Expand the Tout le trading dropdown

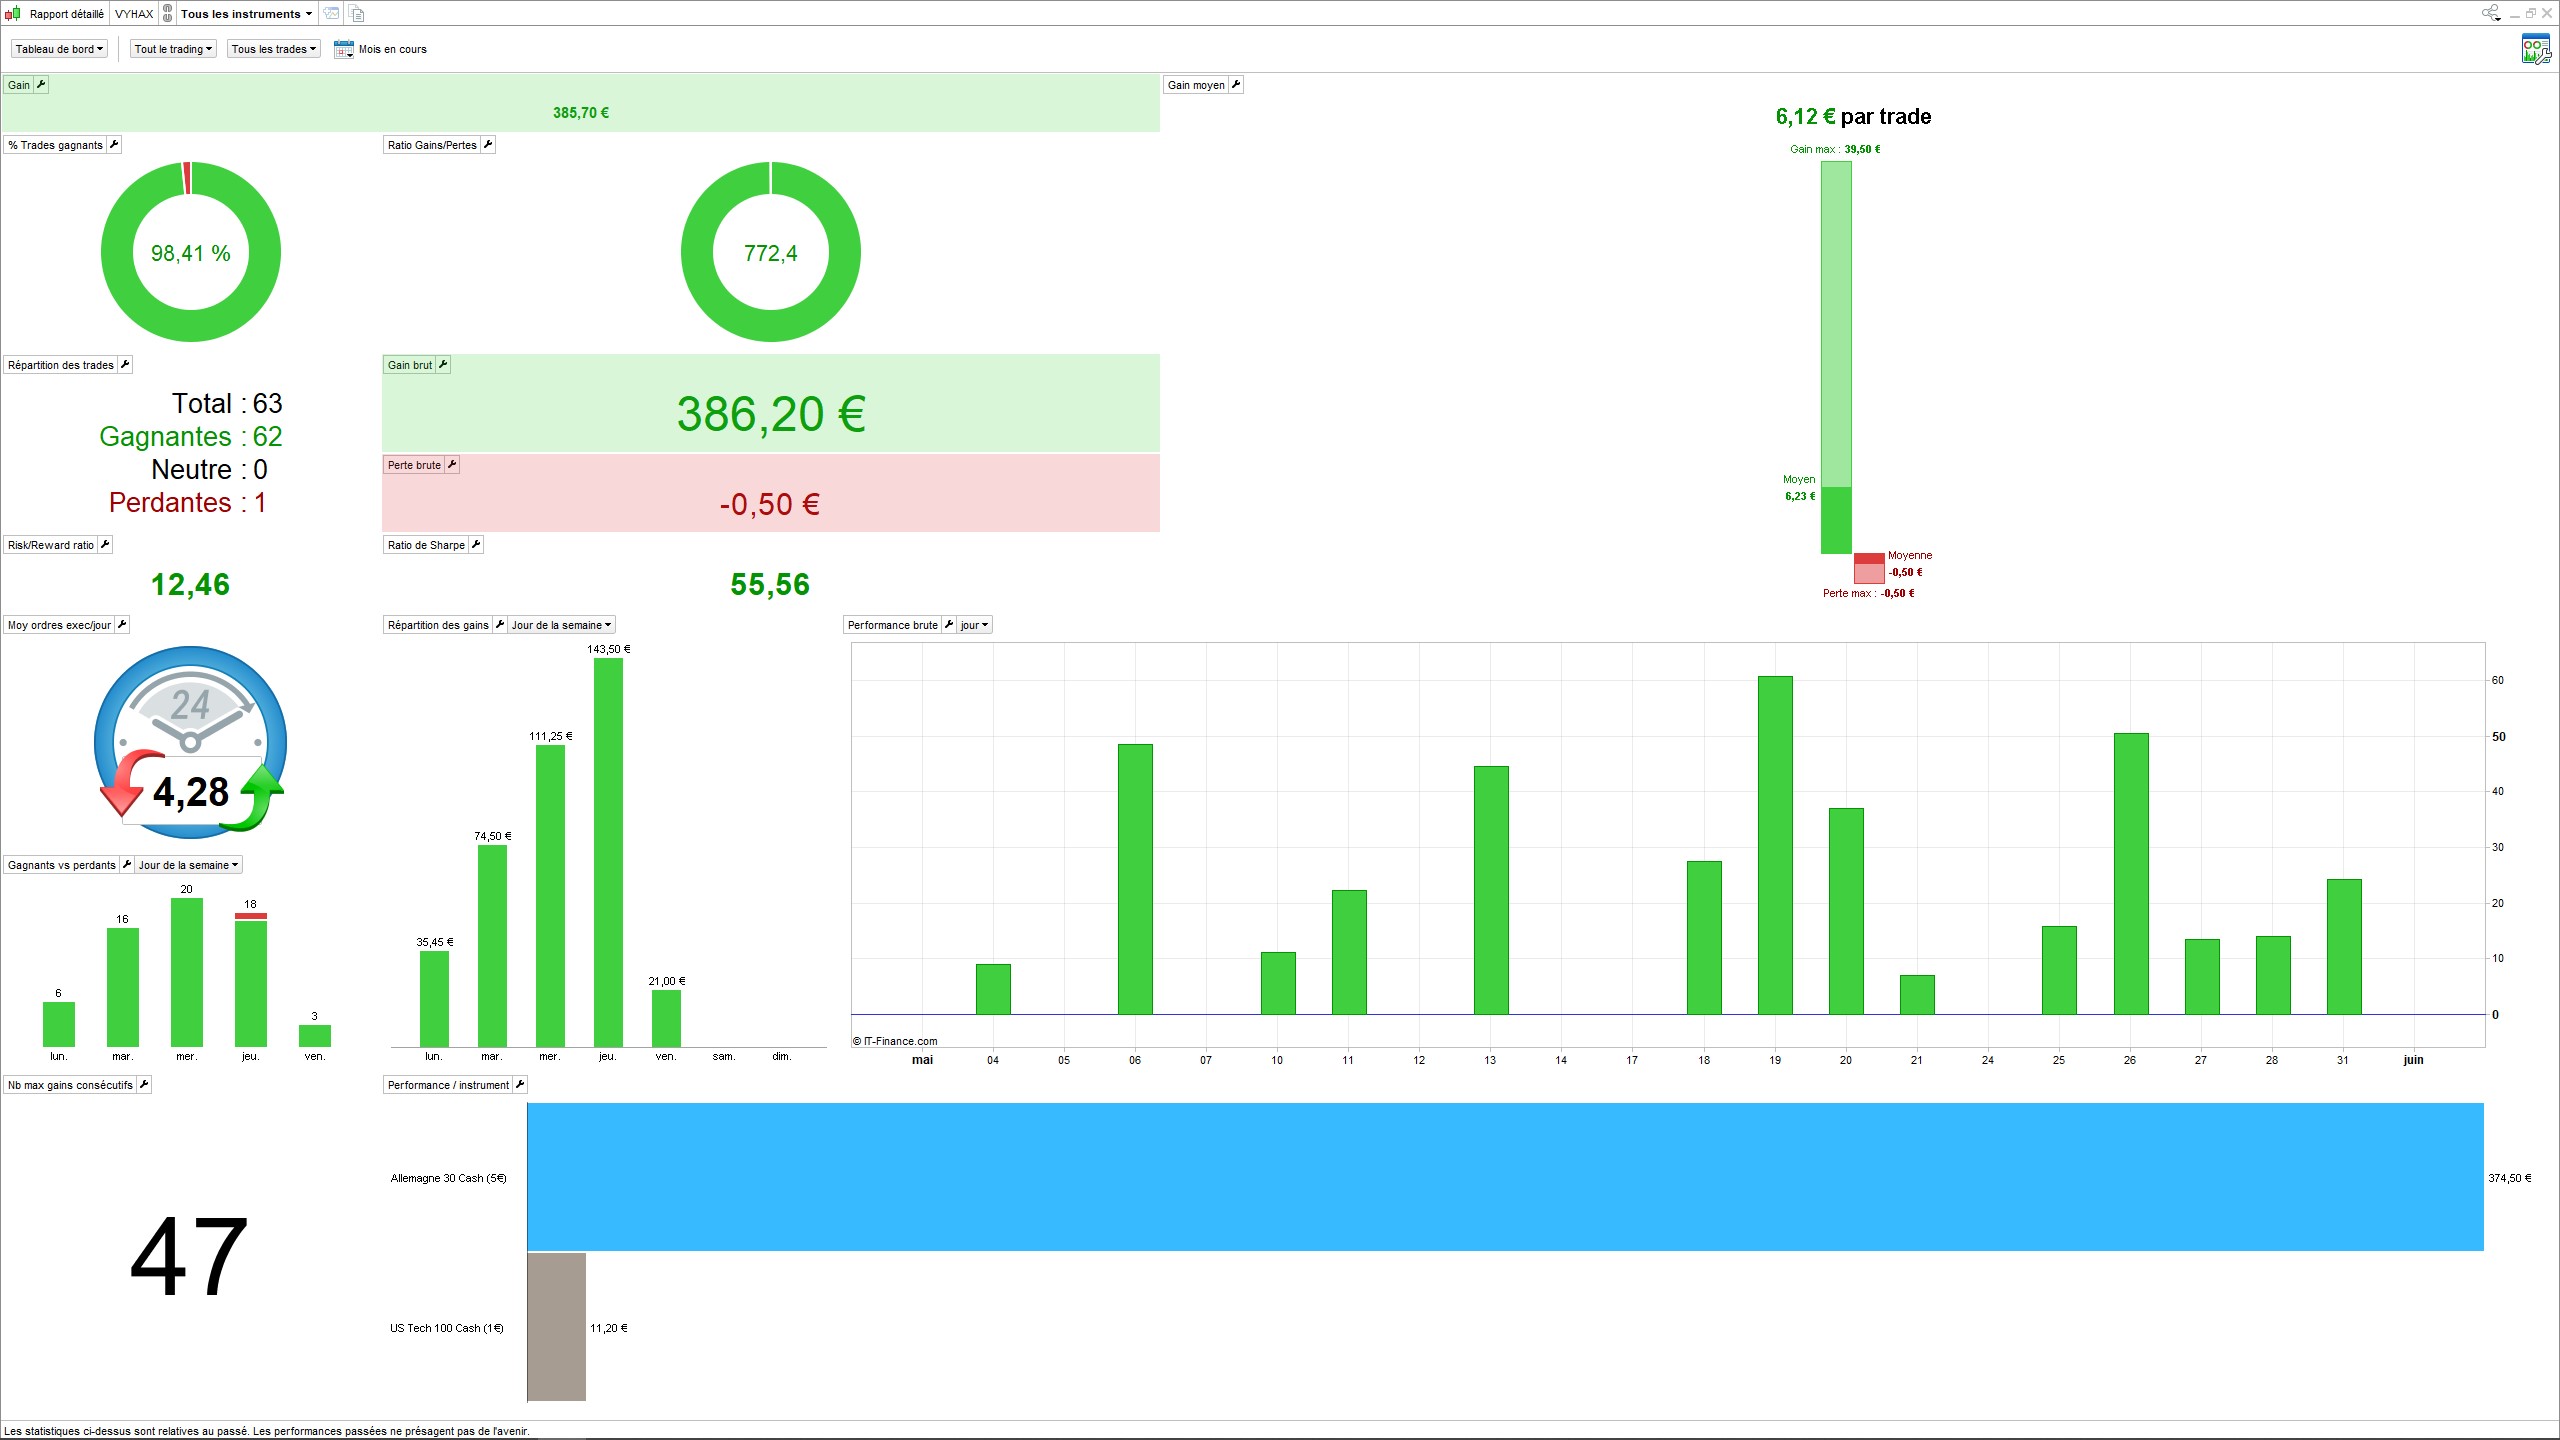pos(173,49)
